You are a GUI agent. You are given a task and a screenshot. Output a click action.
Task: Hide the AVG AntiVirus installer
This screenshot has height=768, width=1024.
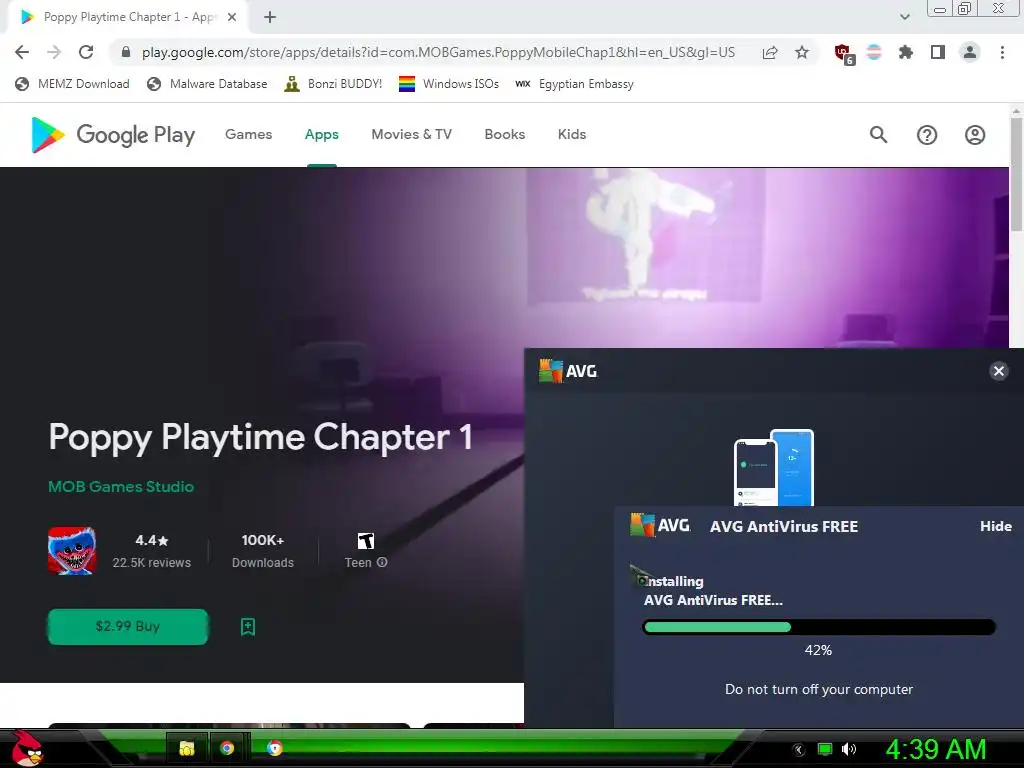click(996, 526)
